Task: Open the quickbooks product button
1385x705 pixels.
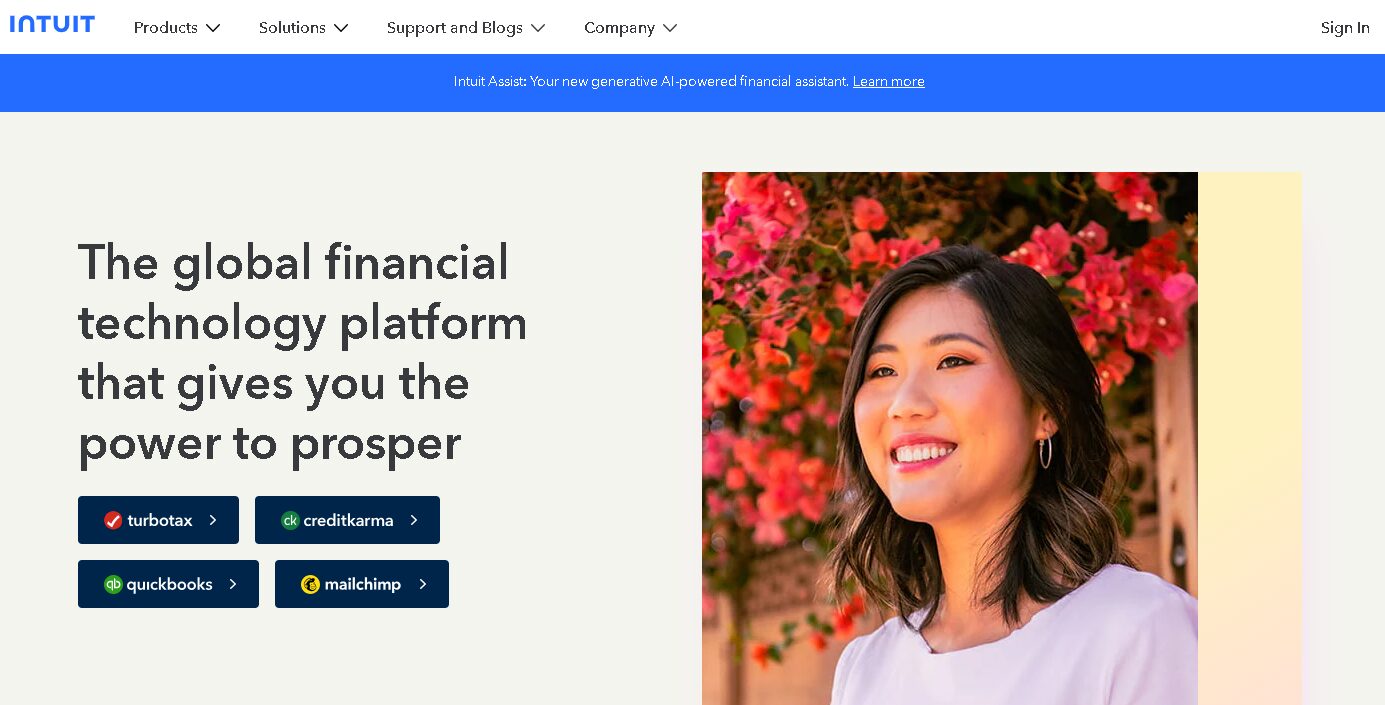Action: [x=168, y=584]
